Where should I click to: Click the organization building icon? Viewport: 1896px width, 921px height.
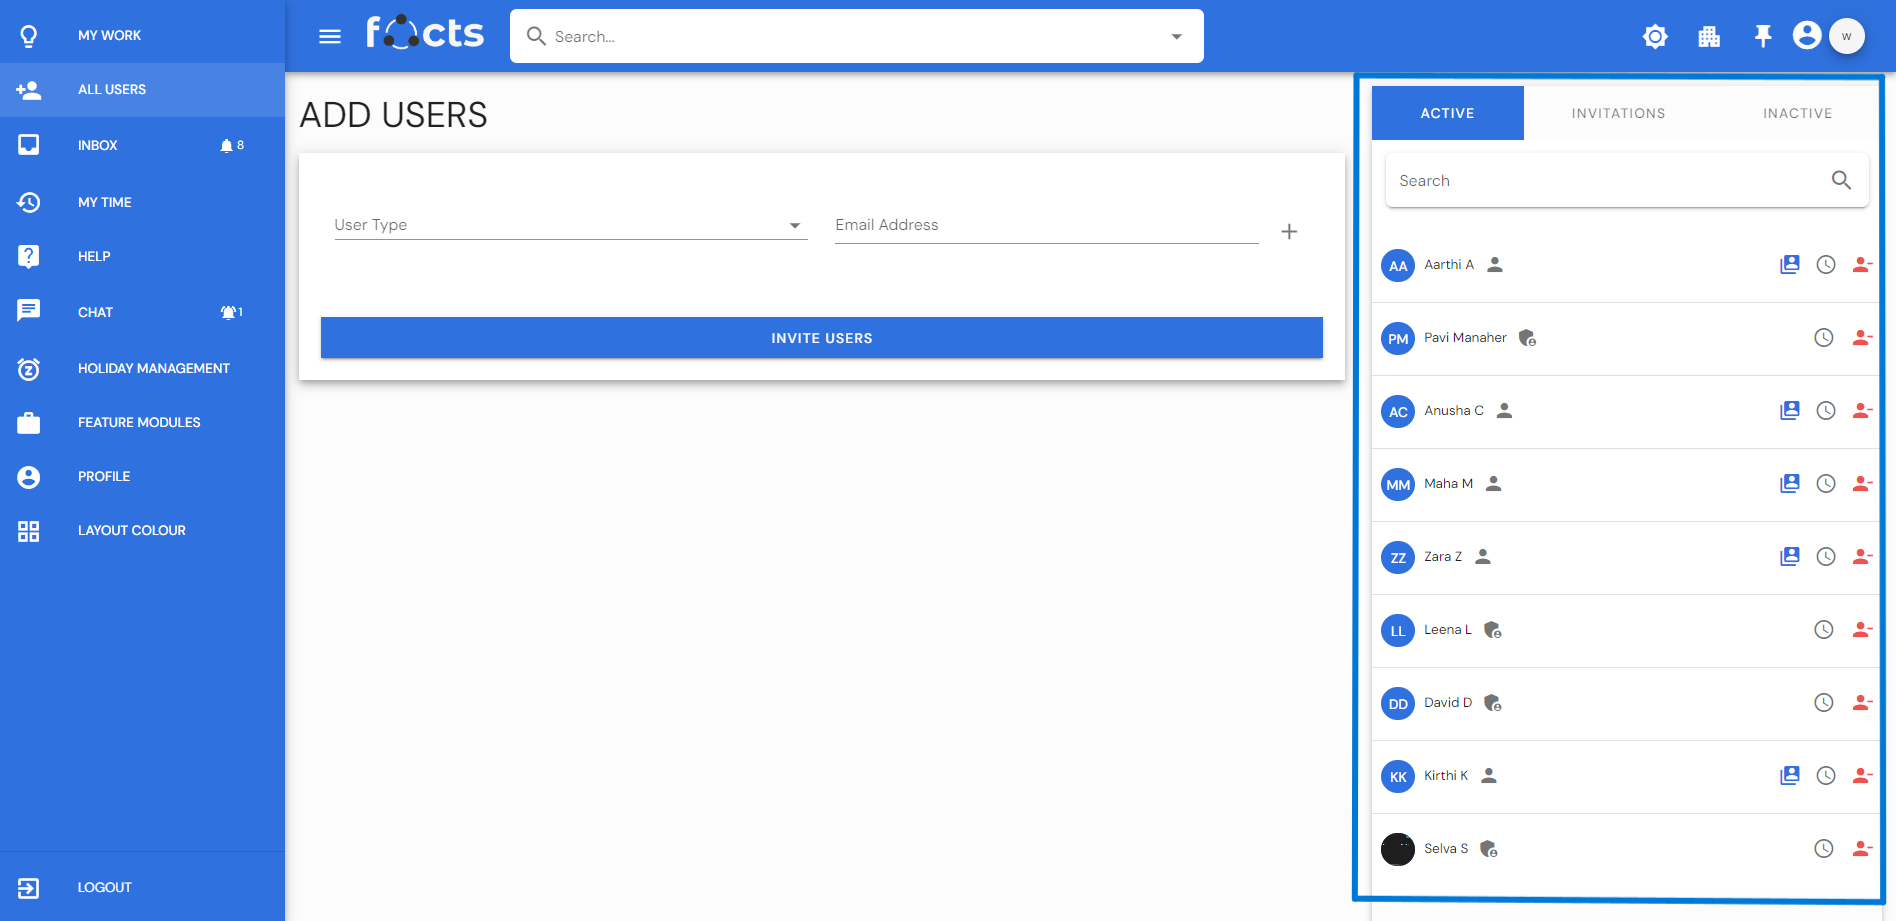(x=1709, y=37)
